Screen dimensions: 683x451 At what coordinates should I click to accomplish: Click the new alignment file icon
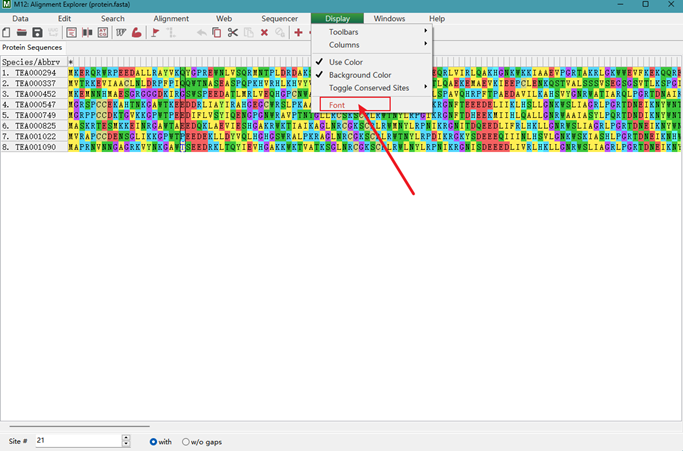tap(7, 33)
